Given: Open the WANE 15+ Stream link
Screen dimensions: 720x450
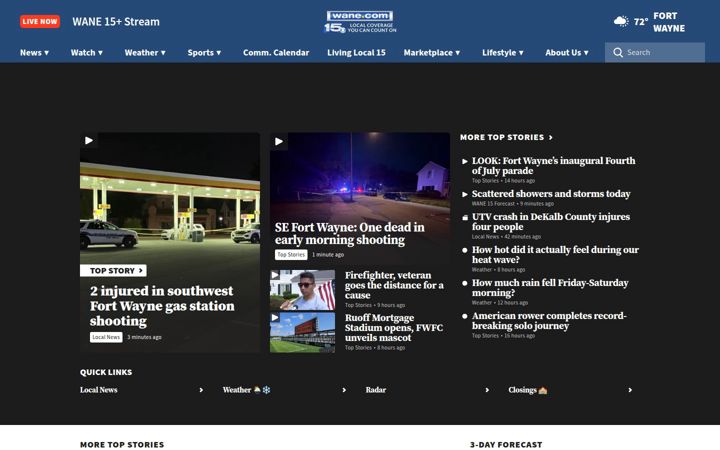Looking at the screenshot, I should 116,22.
